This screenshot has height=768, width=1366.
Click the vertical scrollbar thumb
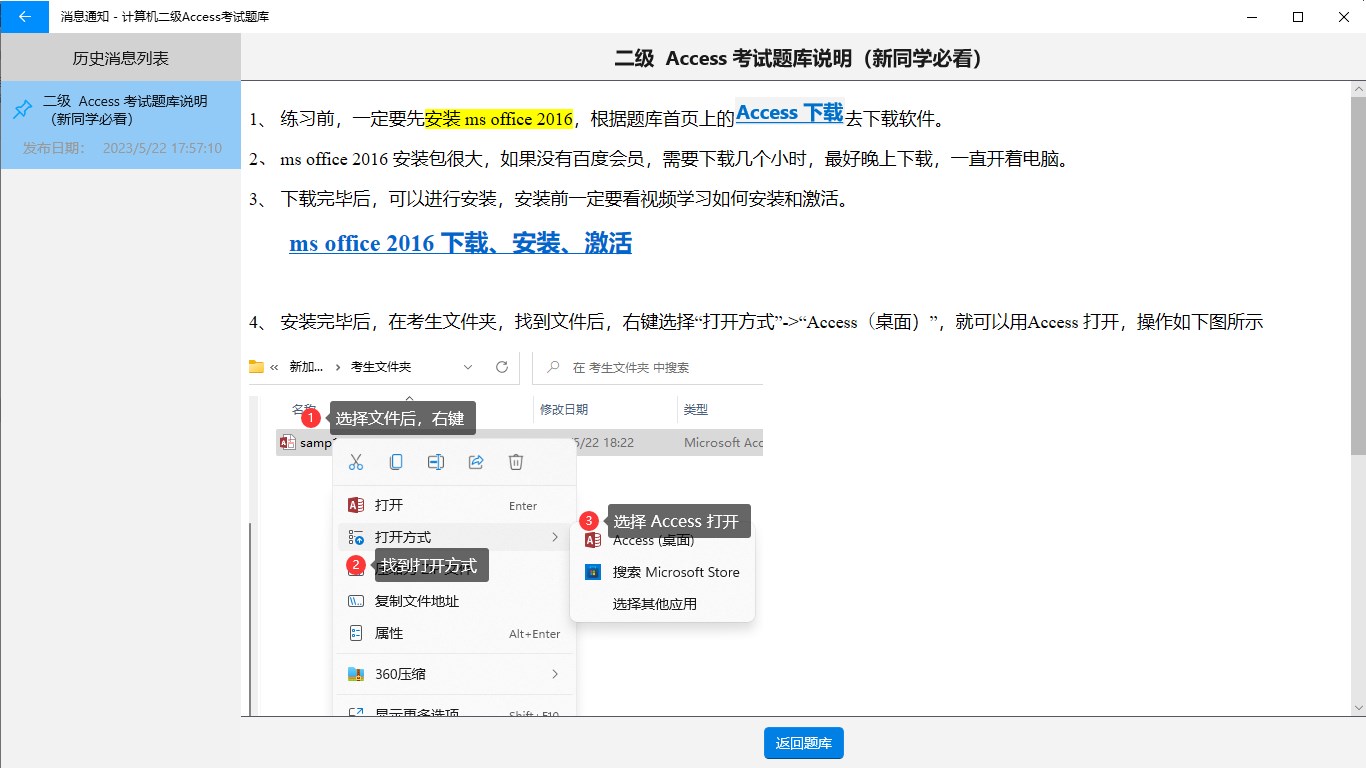point(1358,275)
